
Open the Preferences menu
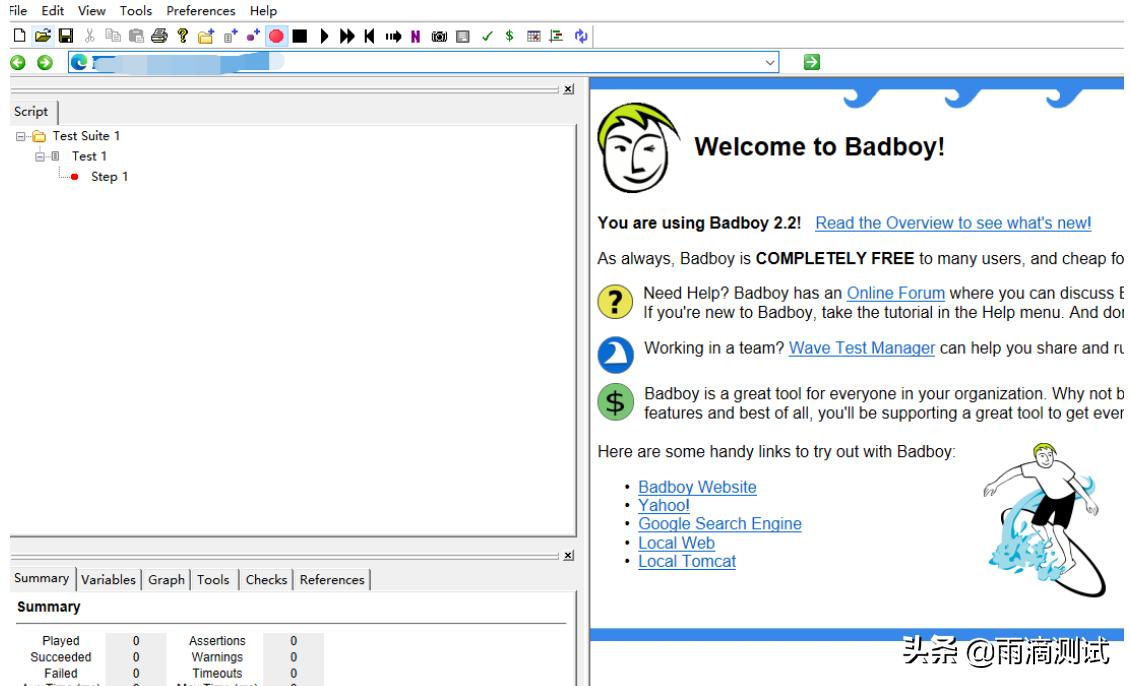200,11
